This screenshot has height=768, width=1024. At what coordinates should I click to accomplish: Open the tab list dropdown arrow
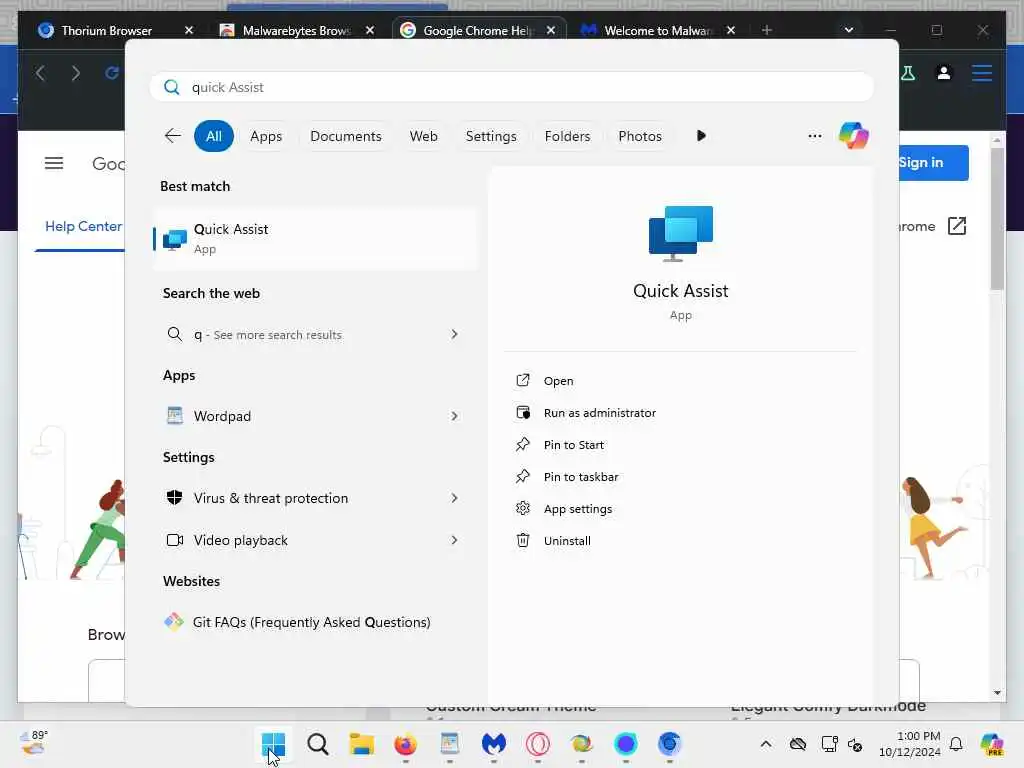(x=848, y=30)
